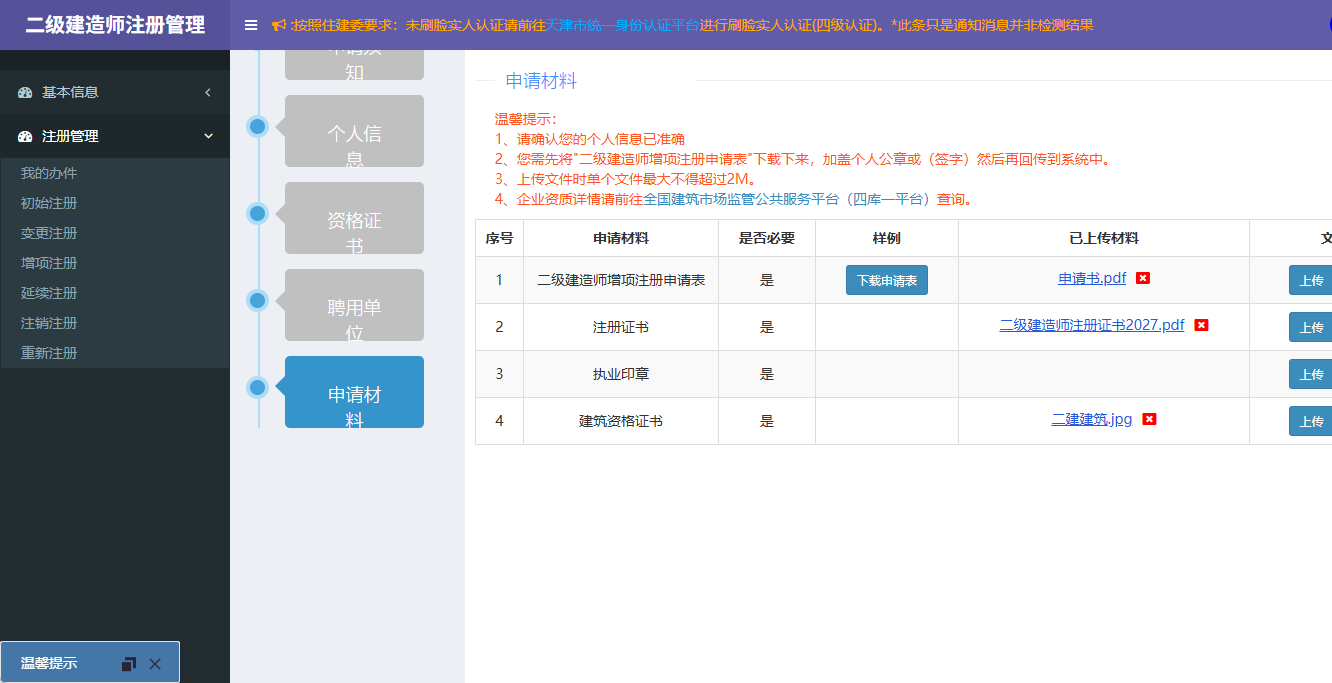Open 我的办件 in sidebar
This screenshot has height=683, width=1332.
(x=49, y=173)
